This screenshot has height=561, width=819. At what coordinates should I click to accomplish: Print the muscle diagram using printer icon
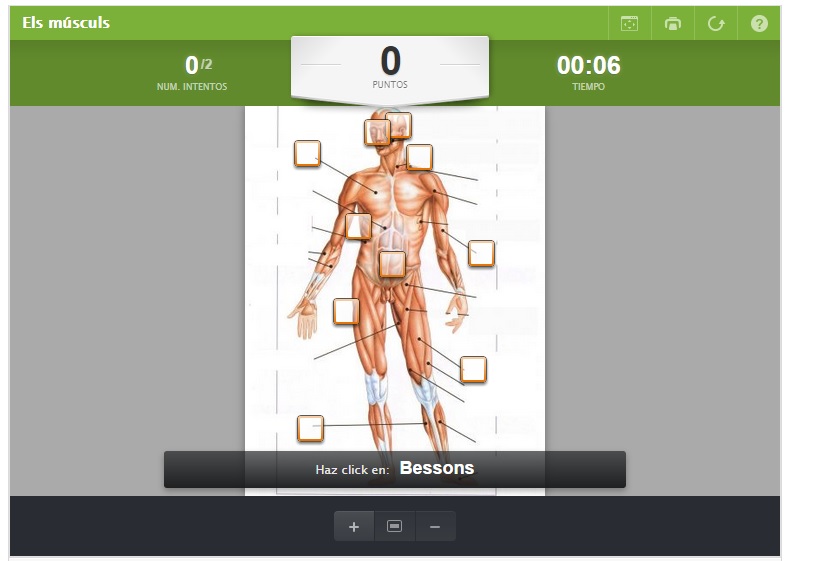[673, 24]
